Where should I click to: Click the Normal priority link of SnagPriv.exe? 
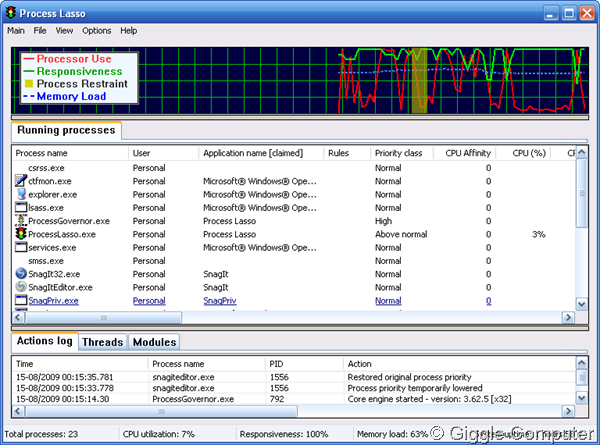388,301
